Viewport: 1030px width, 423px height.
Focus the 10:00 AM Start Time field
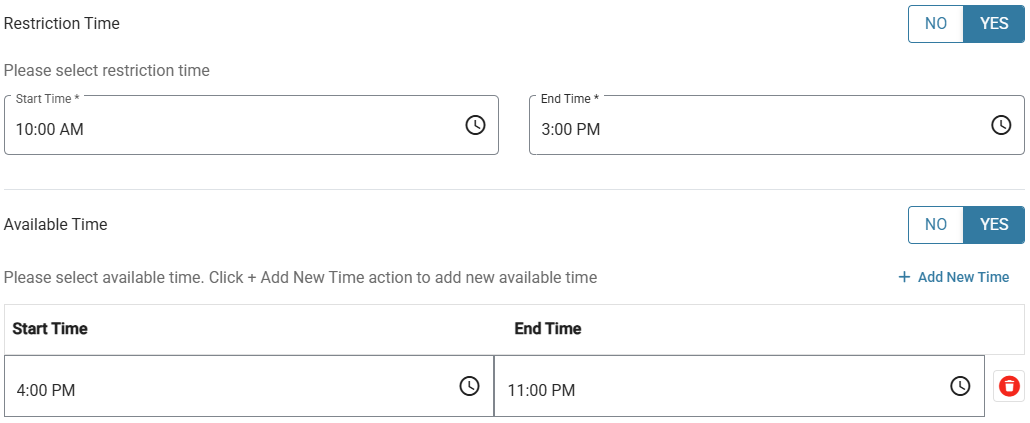[252, 125]
